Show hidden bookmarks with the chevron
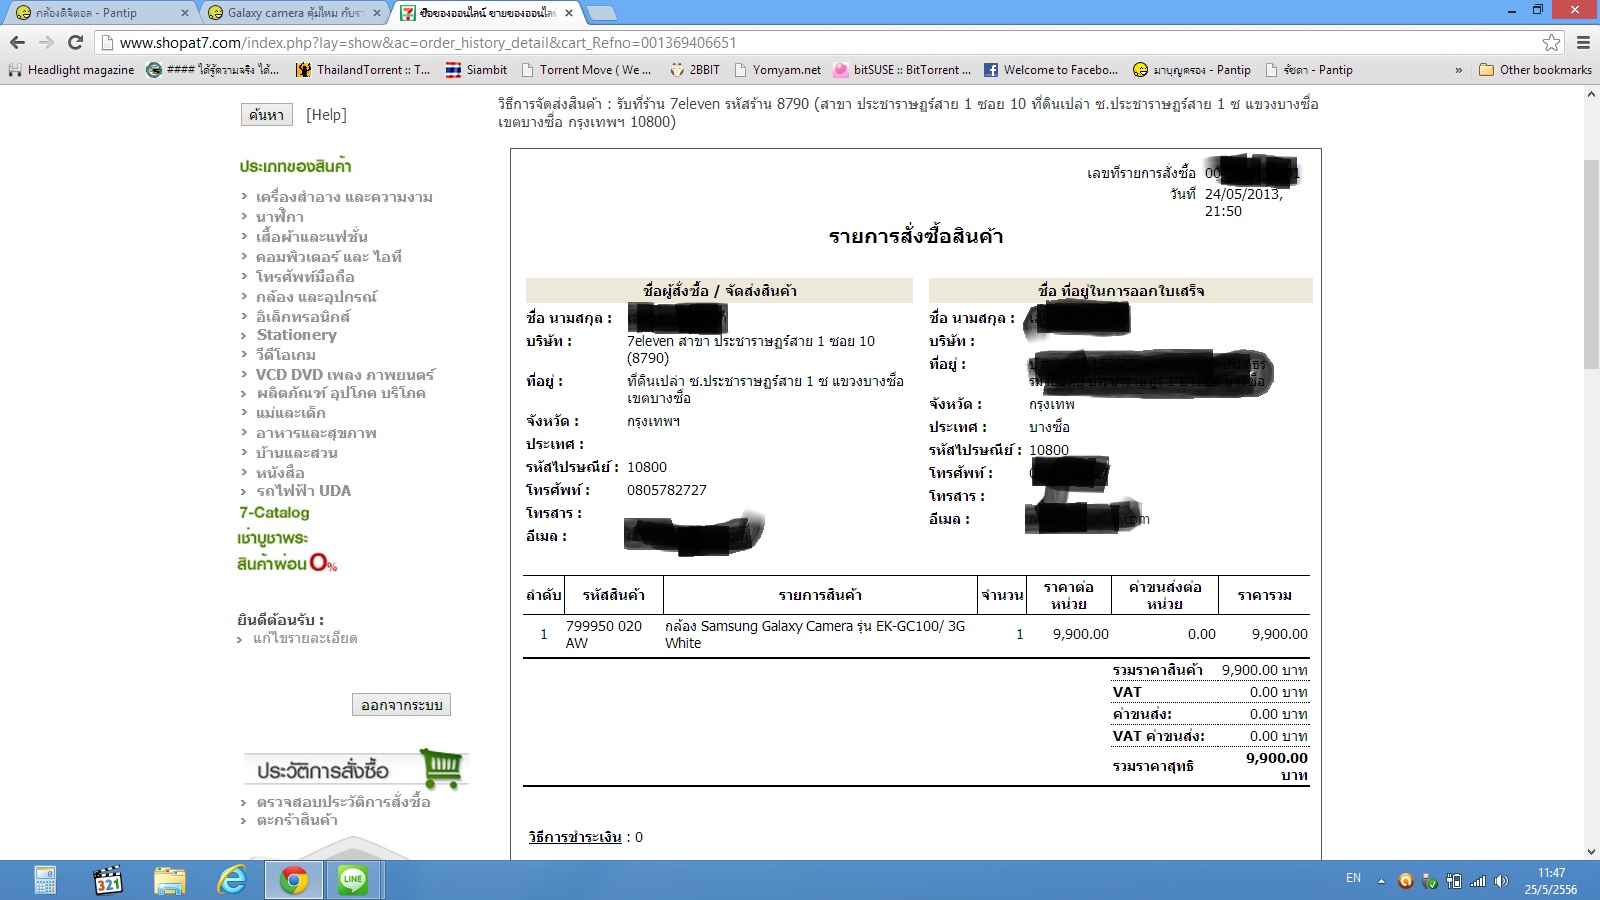1600x900 pixels. pyautogui.click(x=1458, y=70)
